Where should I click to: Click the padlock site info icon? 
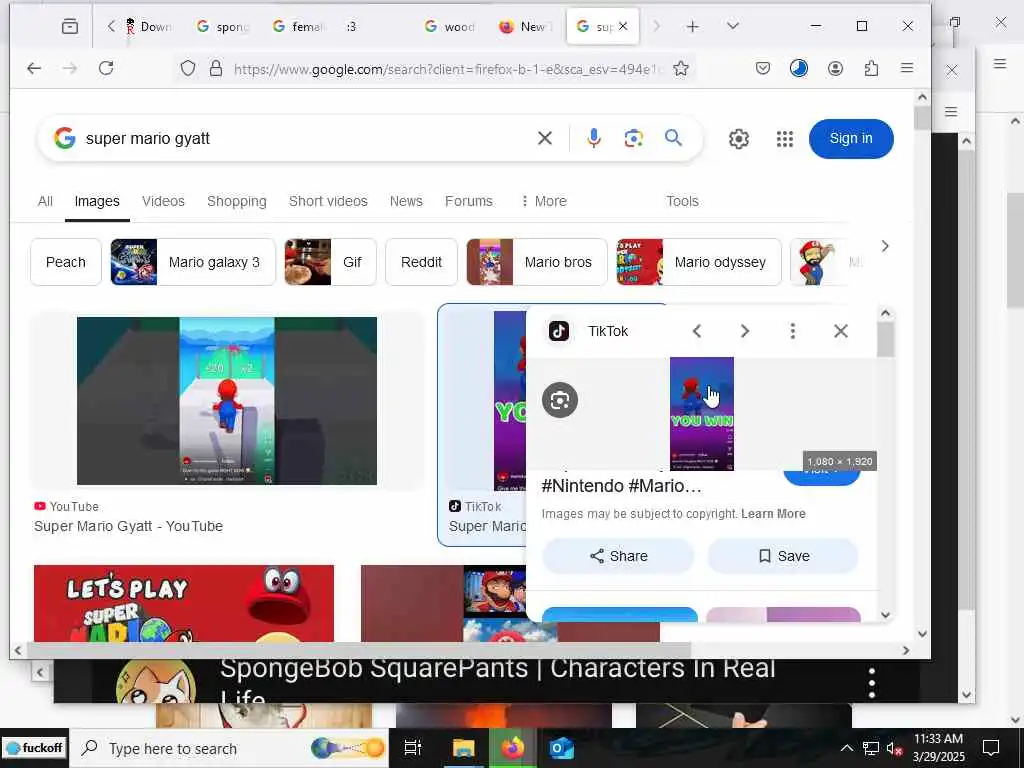[216, 68]
